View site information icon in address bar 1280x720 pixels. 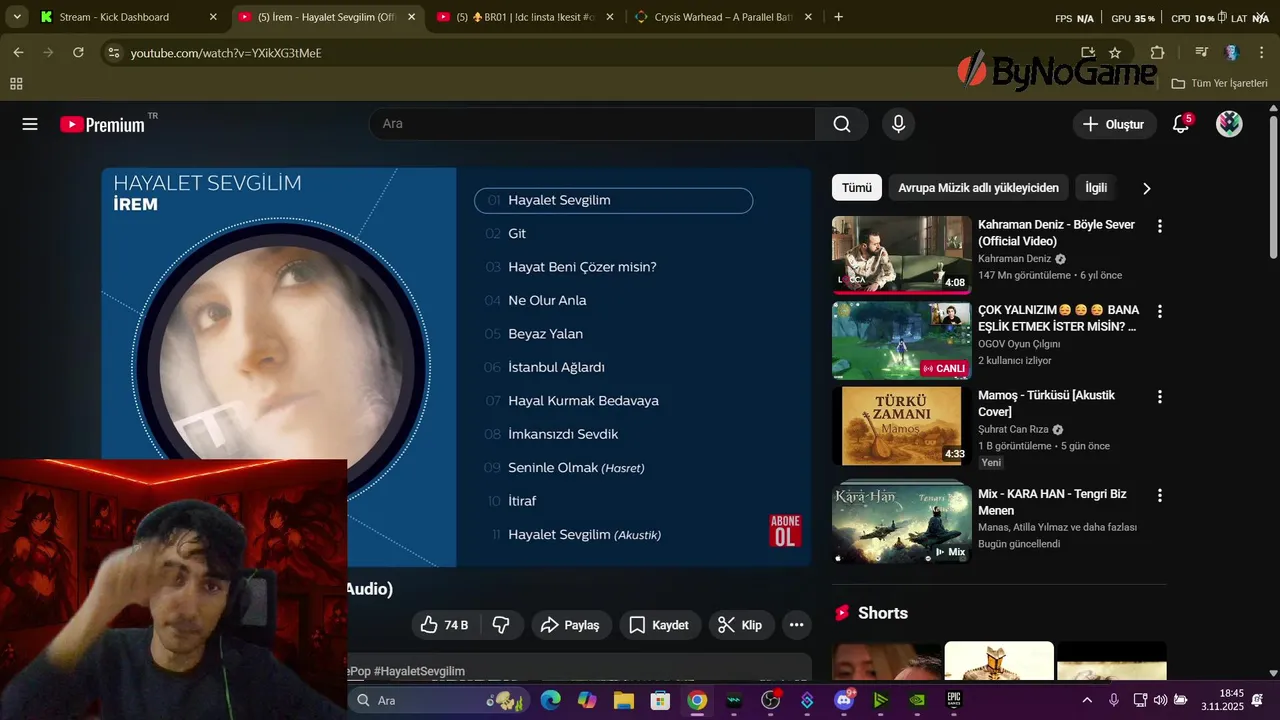113,53
